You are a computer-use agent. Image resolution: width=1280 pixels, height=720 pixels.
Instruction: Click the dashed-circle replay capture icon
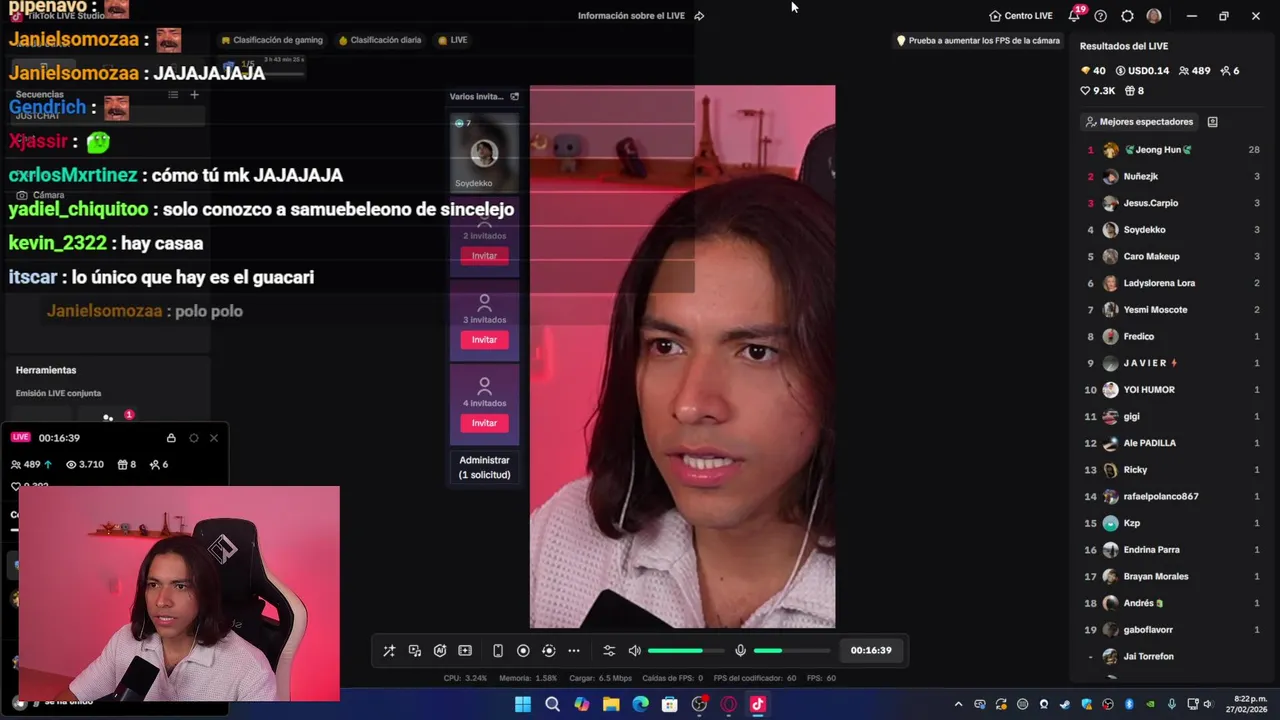(x=548, y=651)
